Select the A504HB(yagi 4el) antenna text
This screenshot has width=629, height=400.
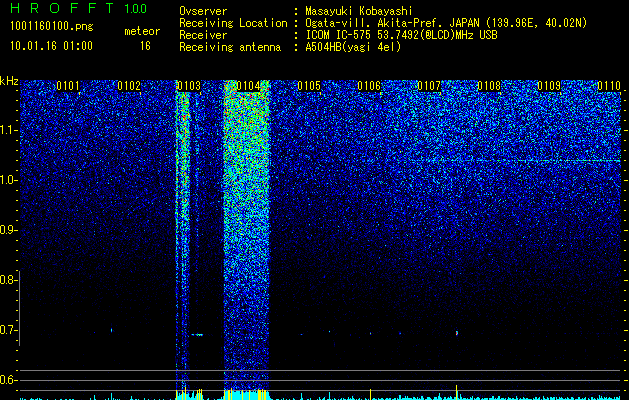point(353,47)
